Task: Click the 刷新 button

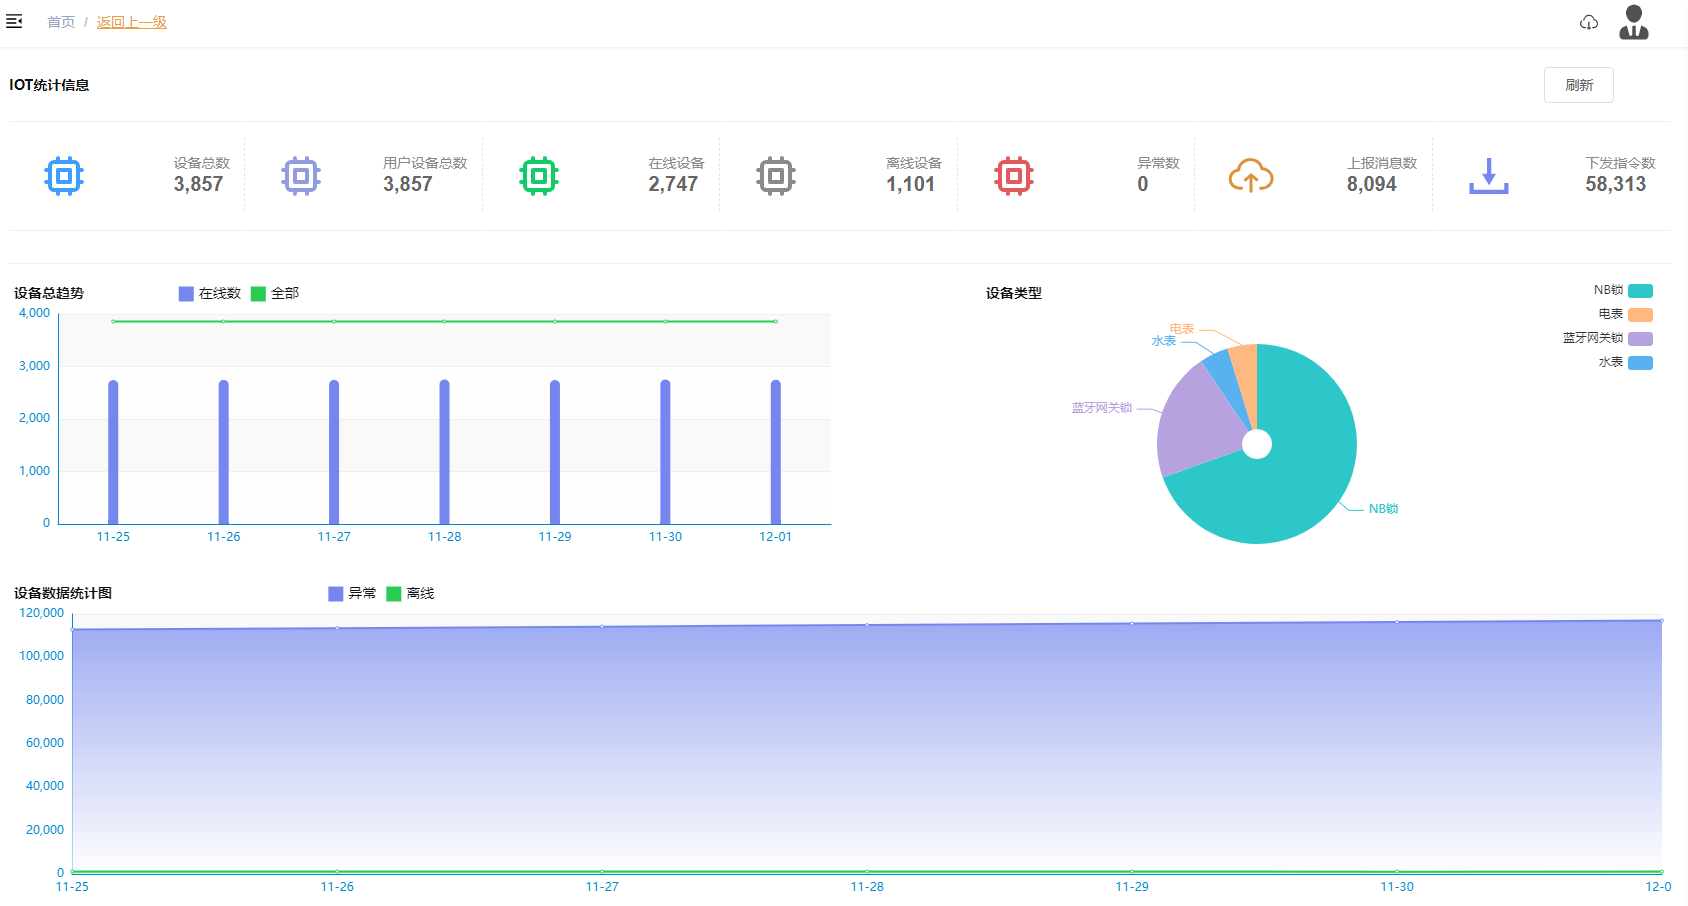Action: (1579, 85)
